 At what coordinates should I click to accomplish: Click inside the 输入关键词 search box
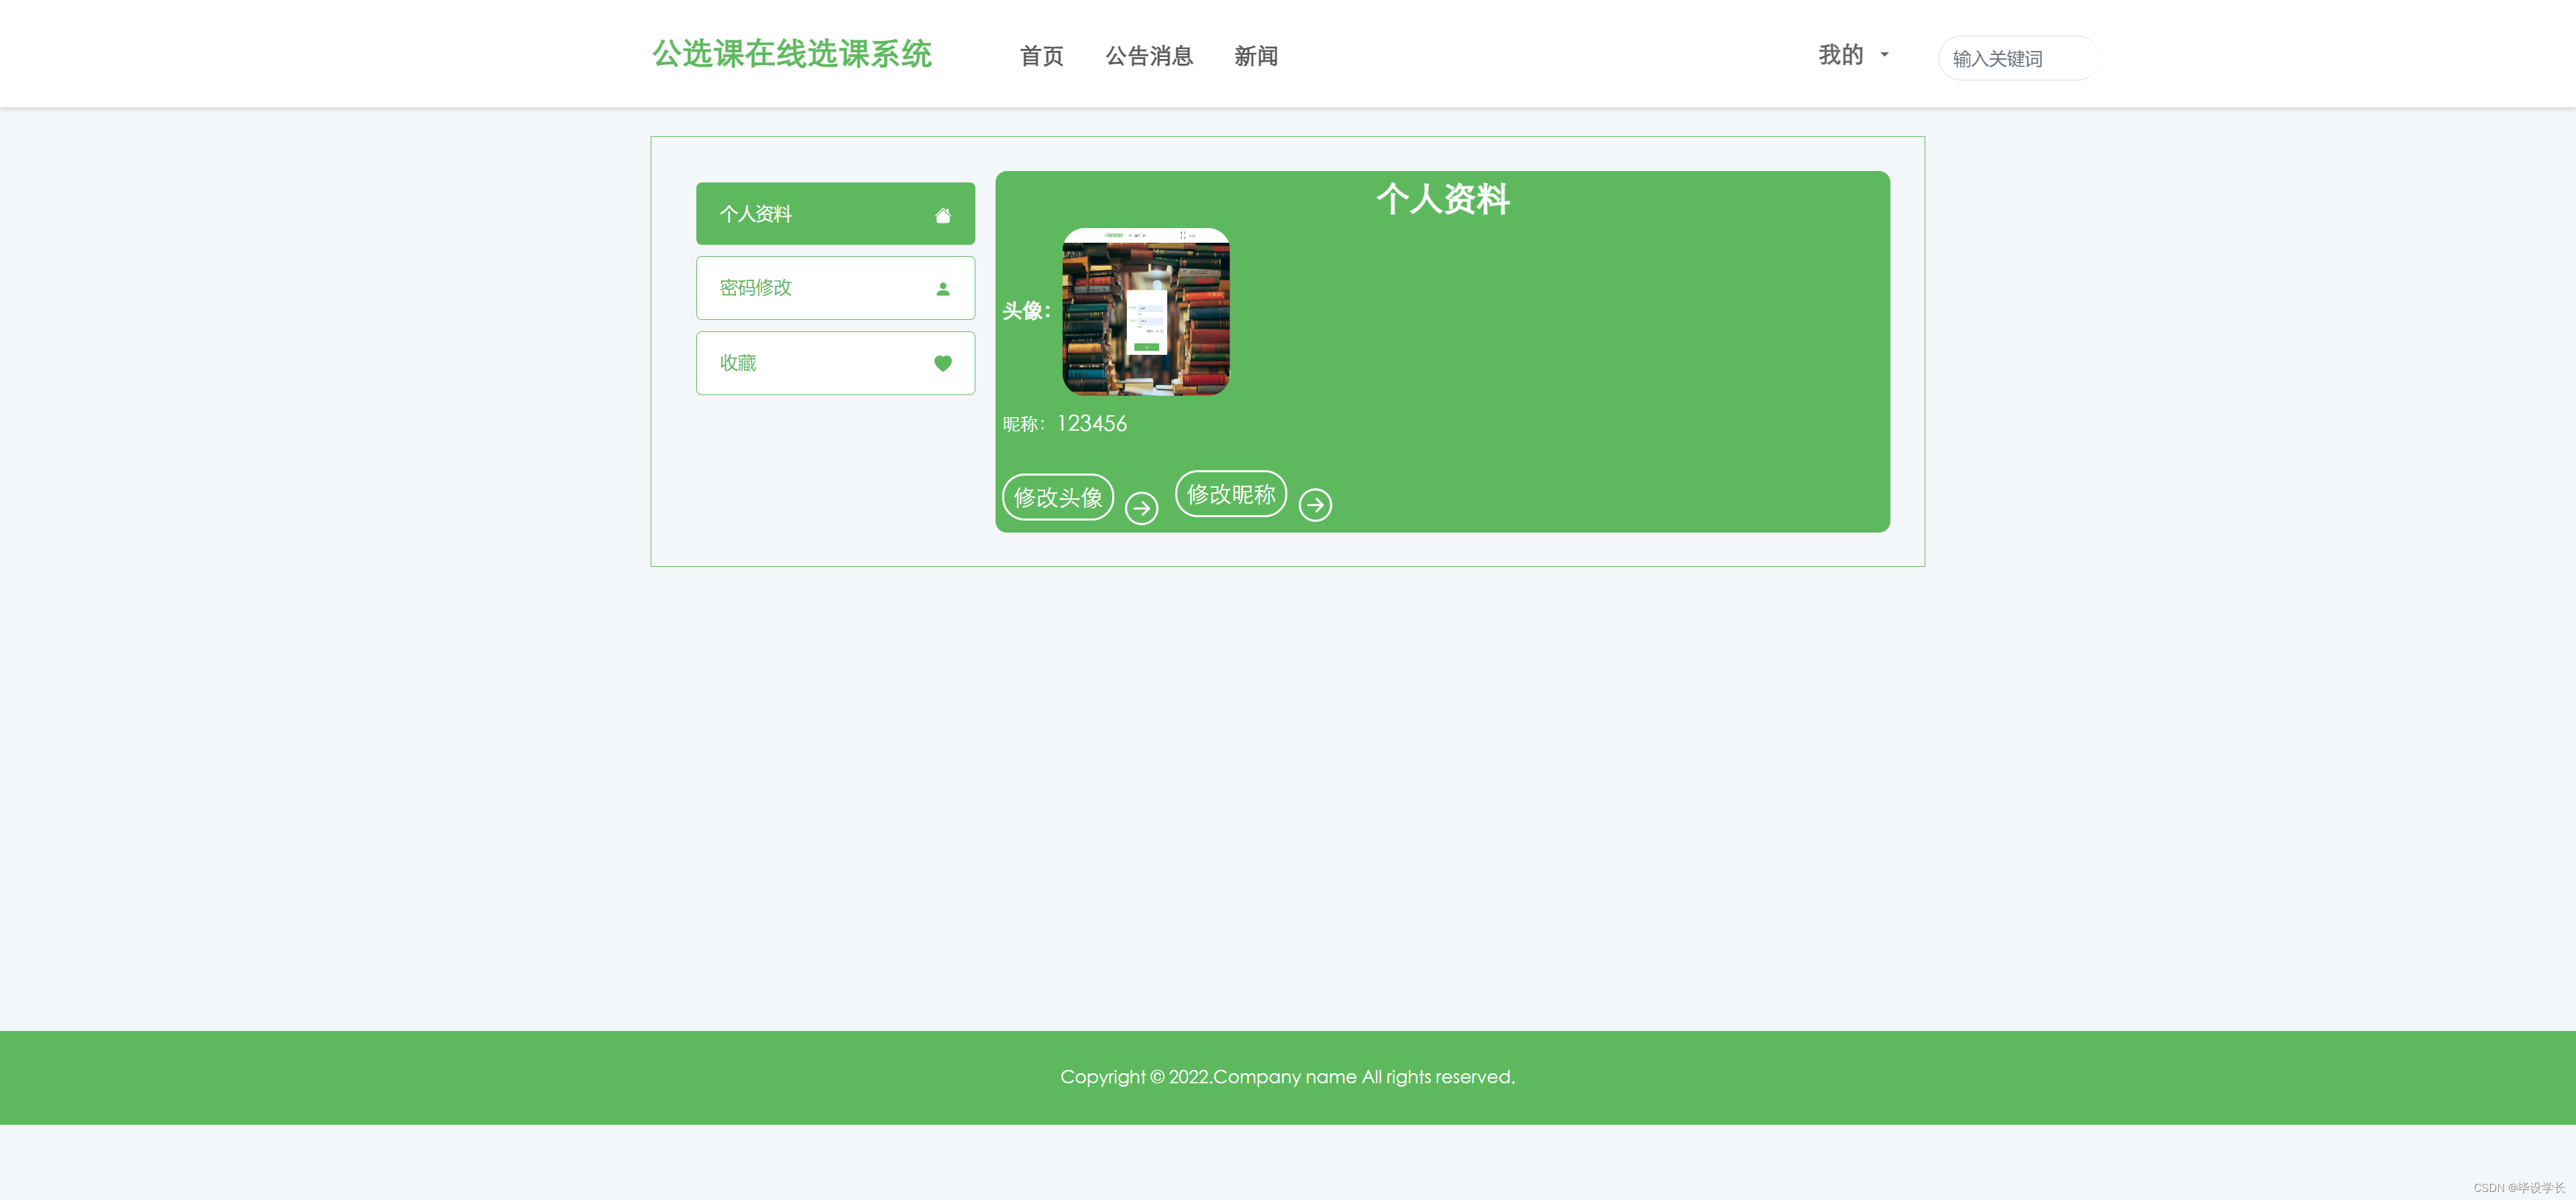click(2017, 58)
